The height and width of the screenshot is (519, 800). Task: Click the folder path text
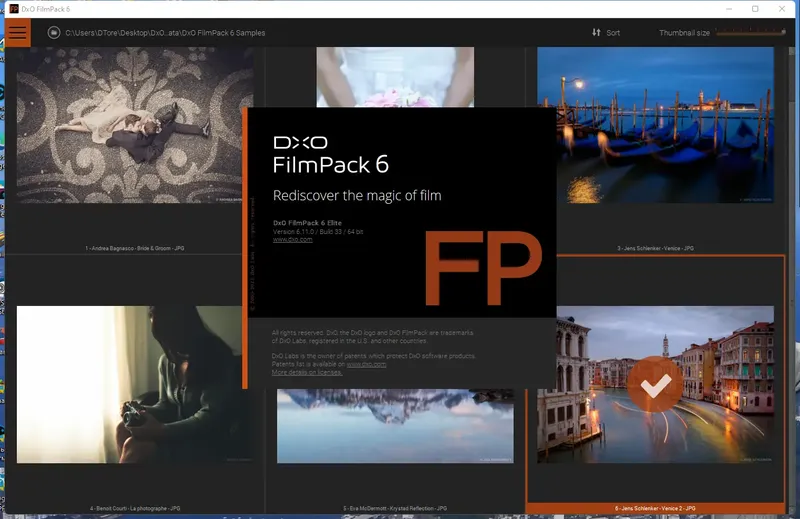(165, 33)
